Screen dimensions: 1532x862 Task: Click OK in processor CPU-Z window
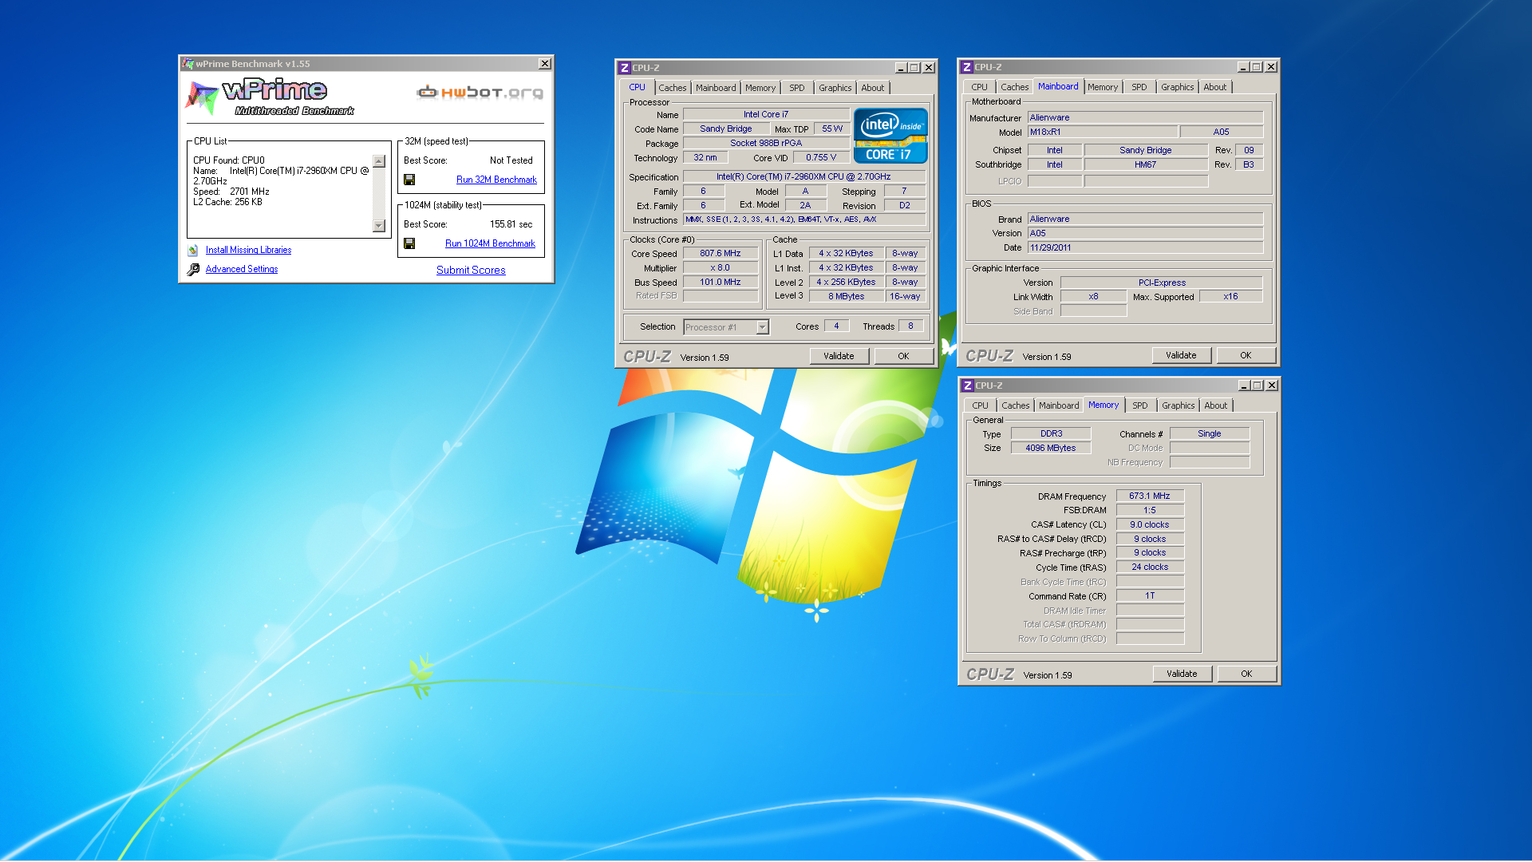(x=903, y=356)
